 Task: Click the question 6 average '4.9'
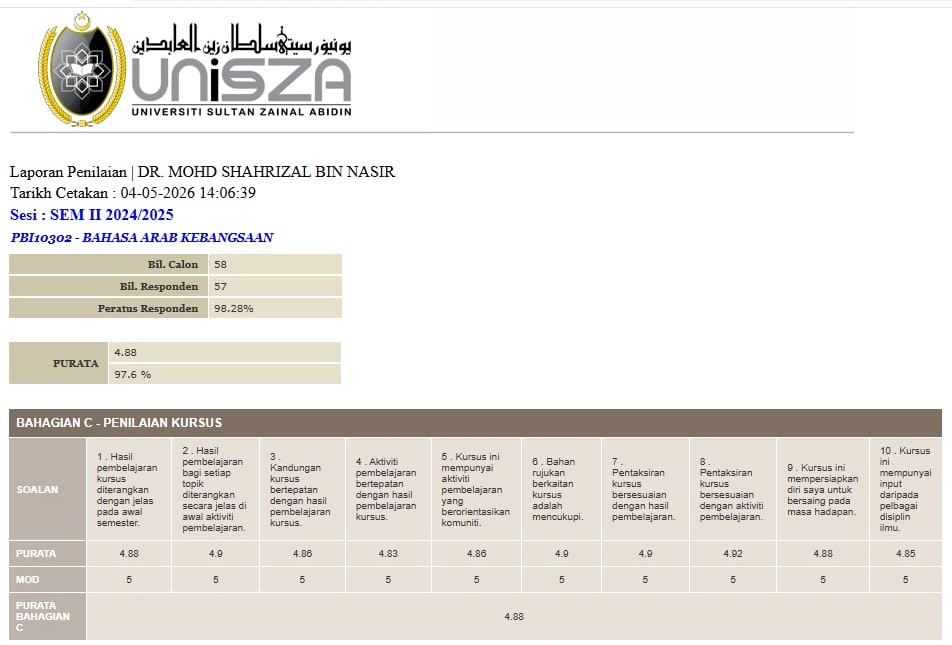[562, 554]
